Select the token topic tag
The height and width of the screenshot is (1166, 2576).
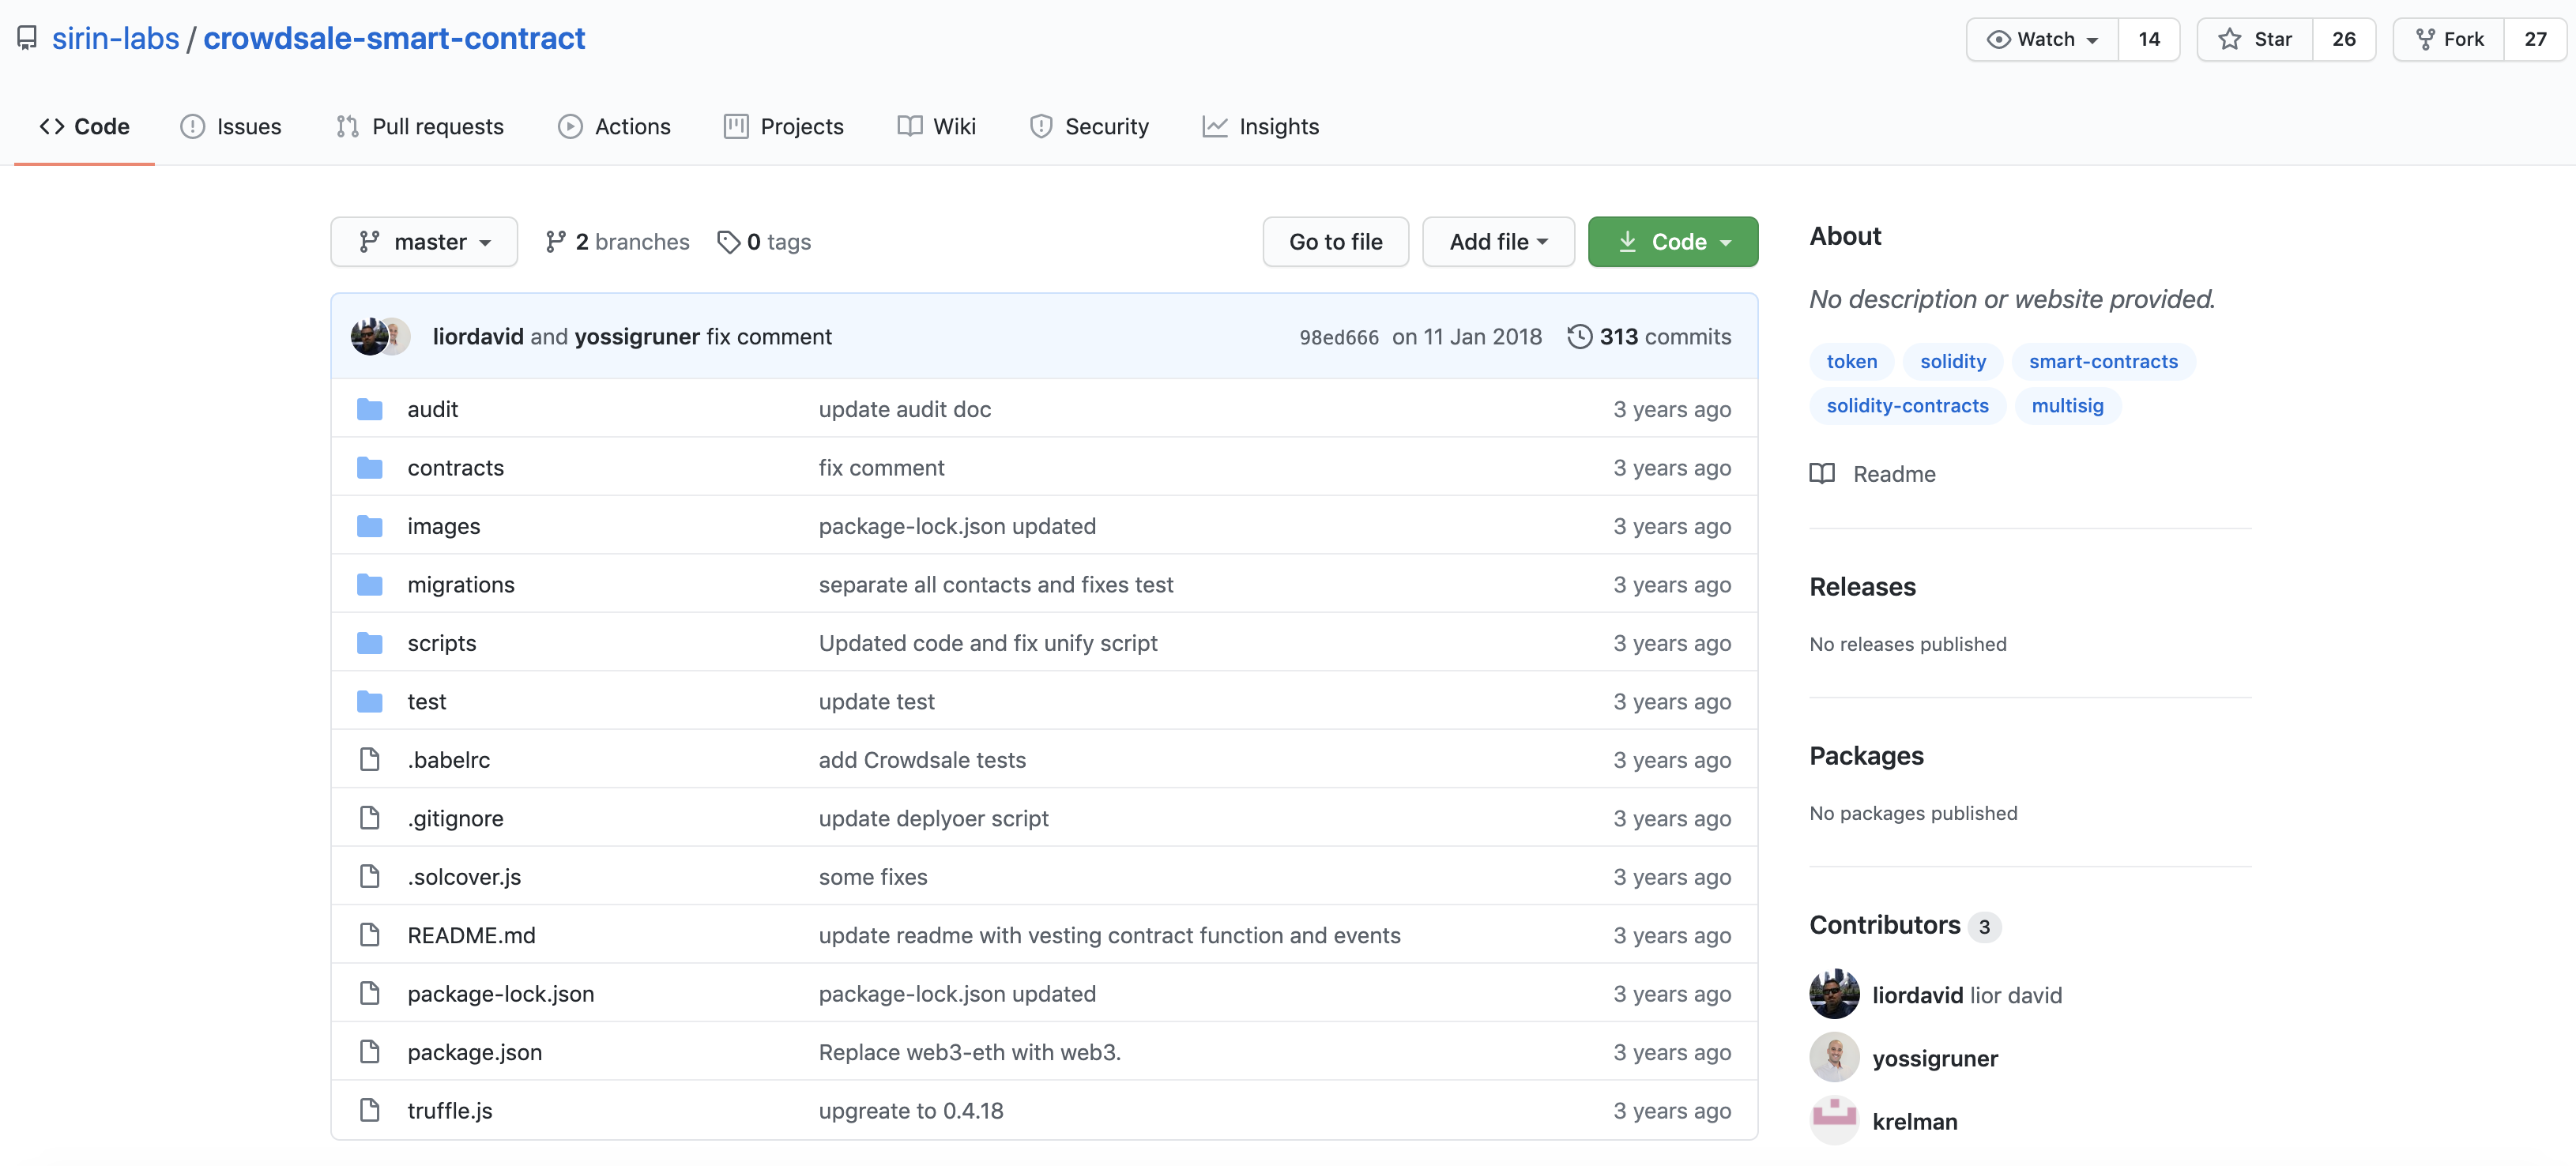pos(1852,361)
